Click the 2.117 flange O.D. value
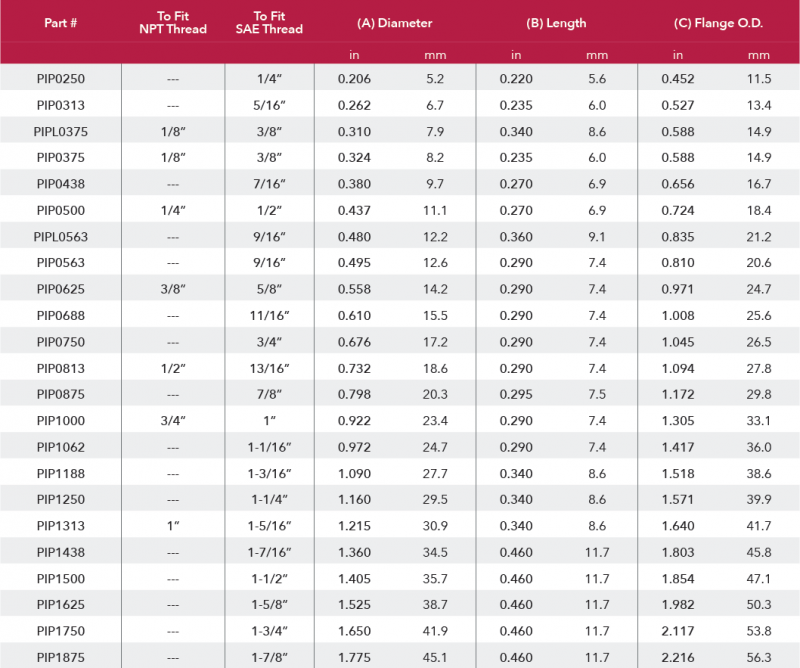The image size is (800, 668). [x=678, y=630]
